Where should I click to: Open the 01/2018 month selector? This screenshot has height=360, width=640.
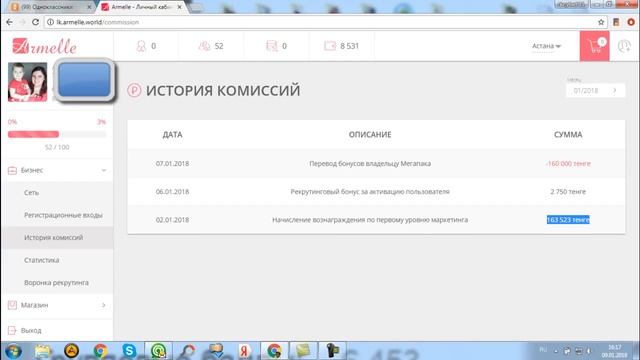(595, 91)
